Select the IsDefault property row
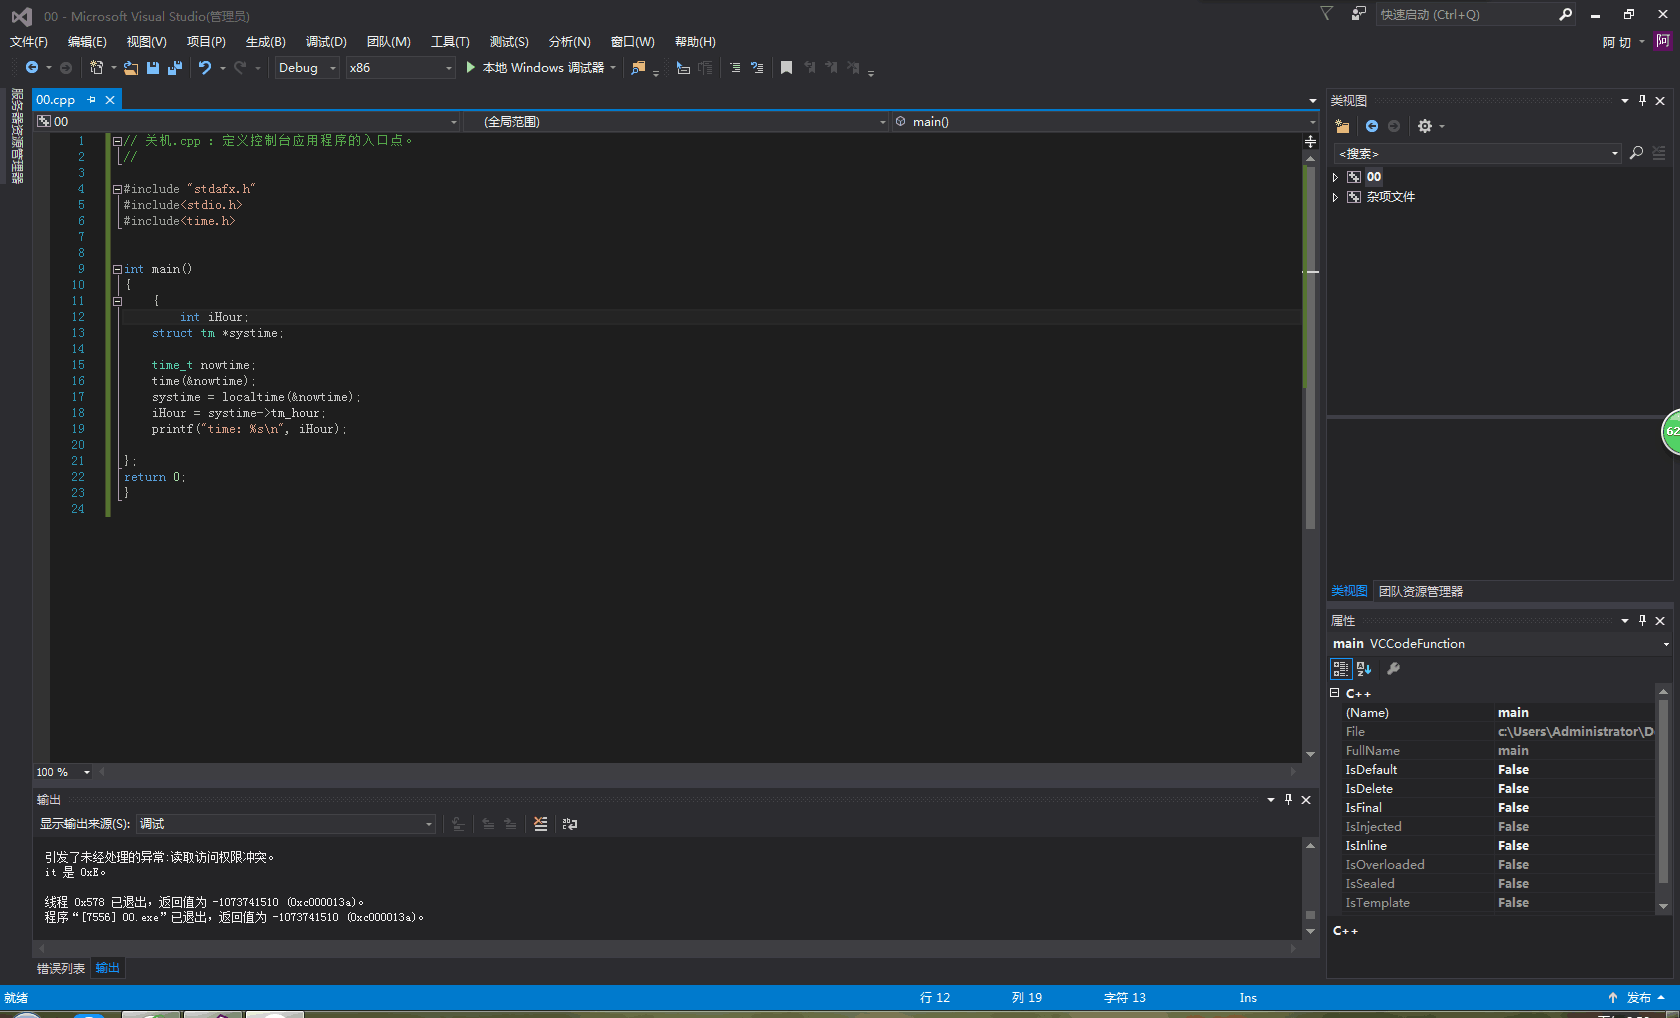Viewport: 1680px width, 1018px height. (x=1497, y=770)
